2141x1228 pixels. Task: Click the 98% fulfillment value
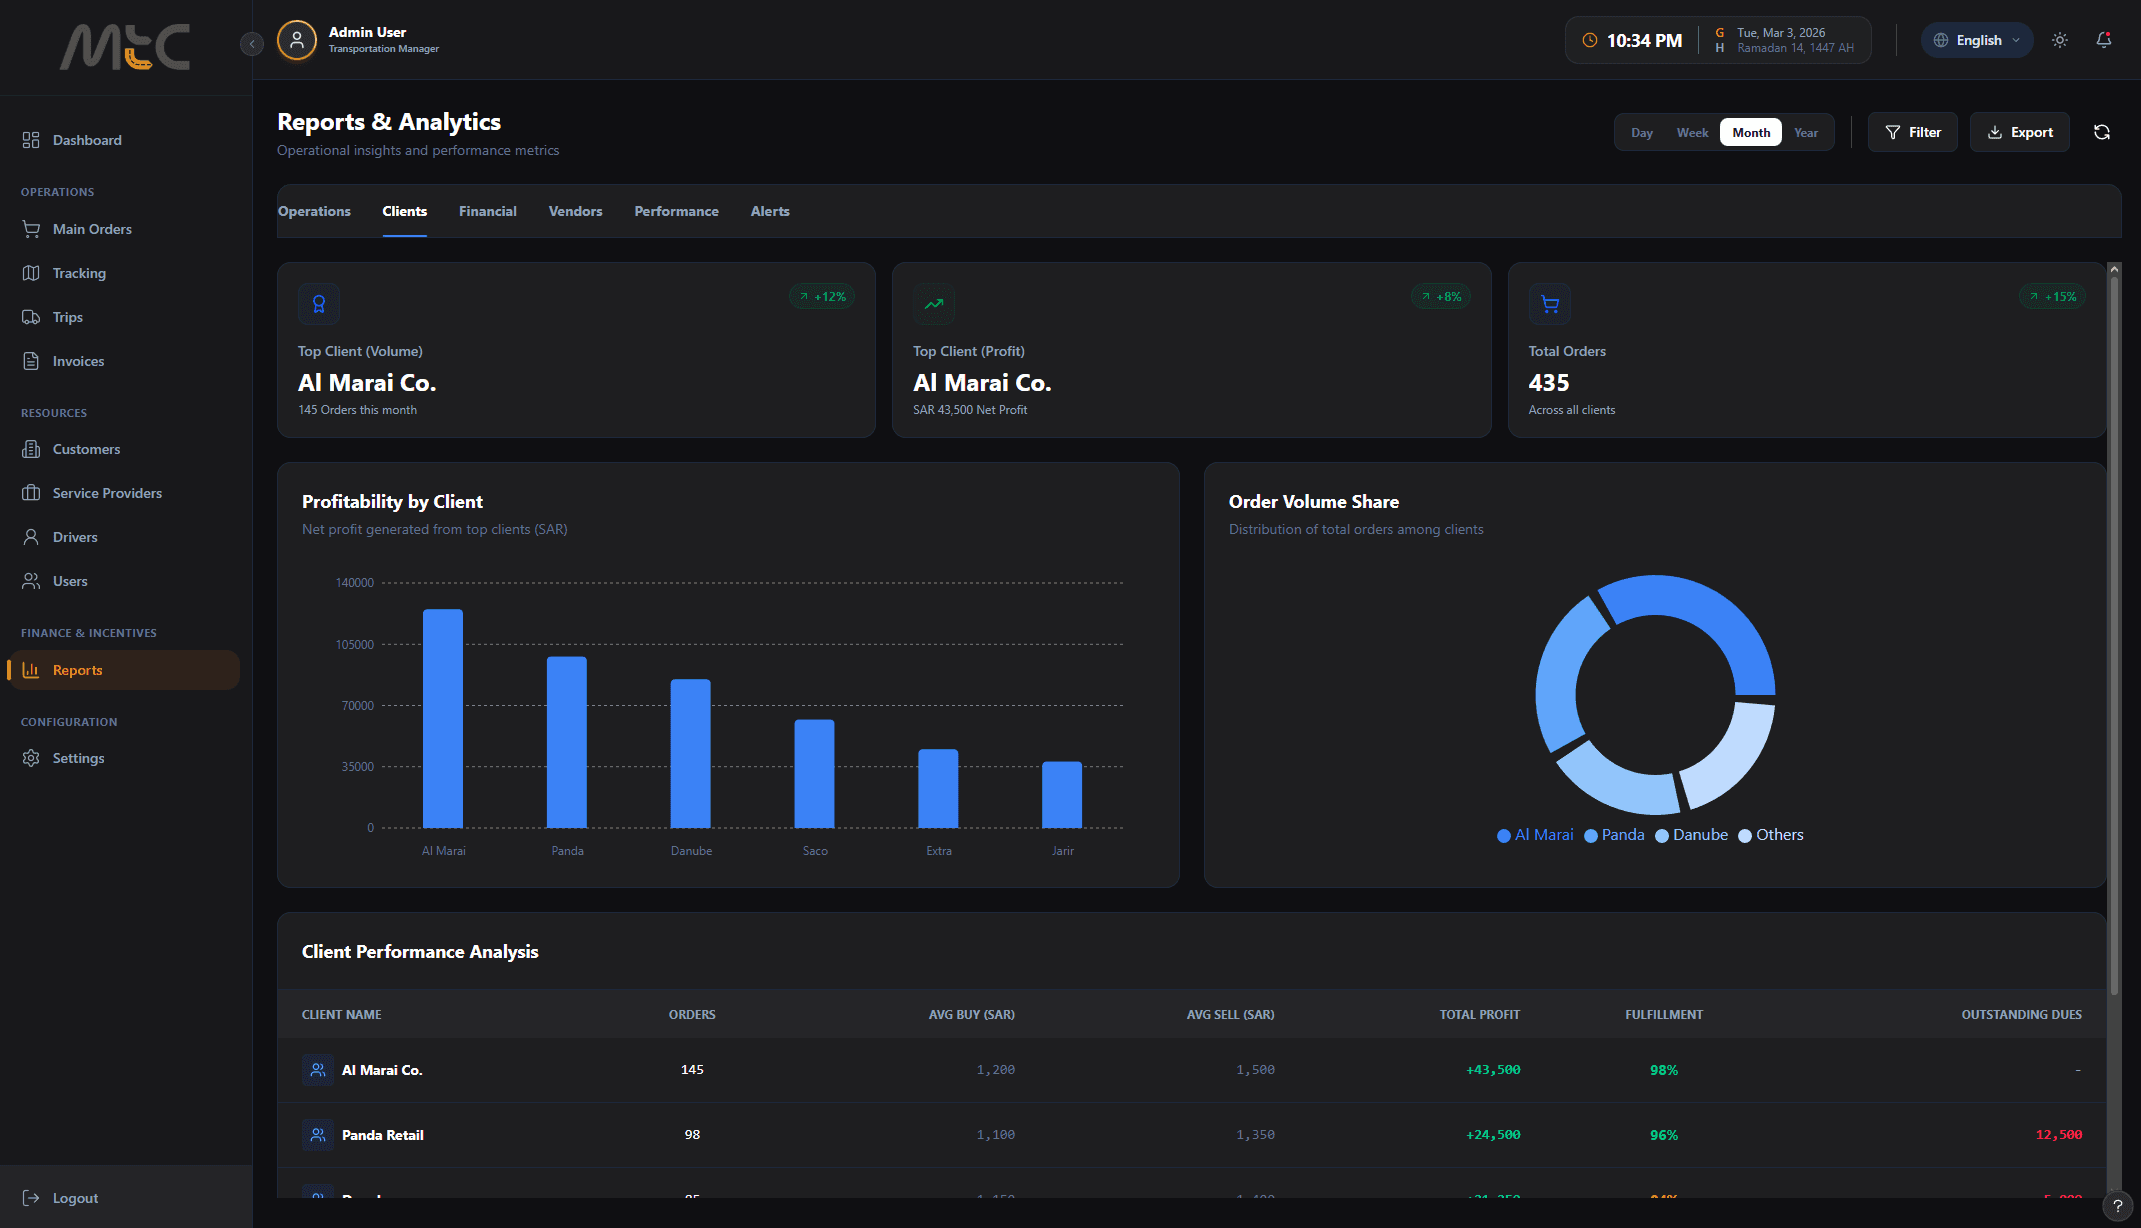pos(1664,1070)
